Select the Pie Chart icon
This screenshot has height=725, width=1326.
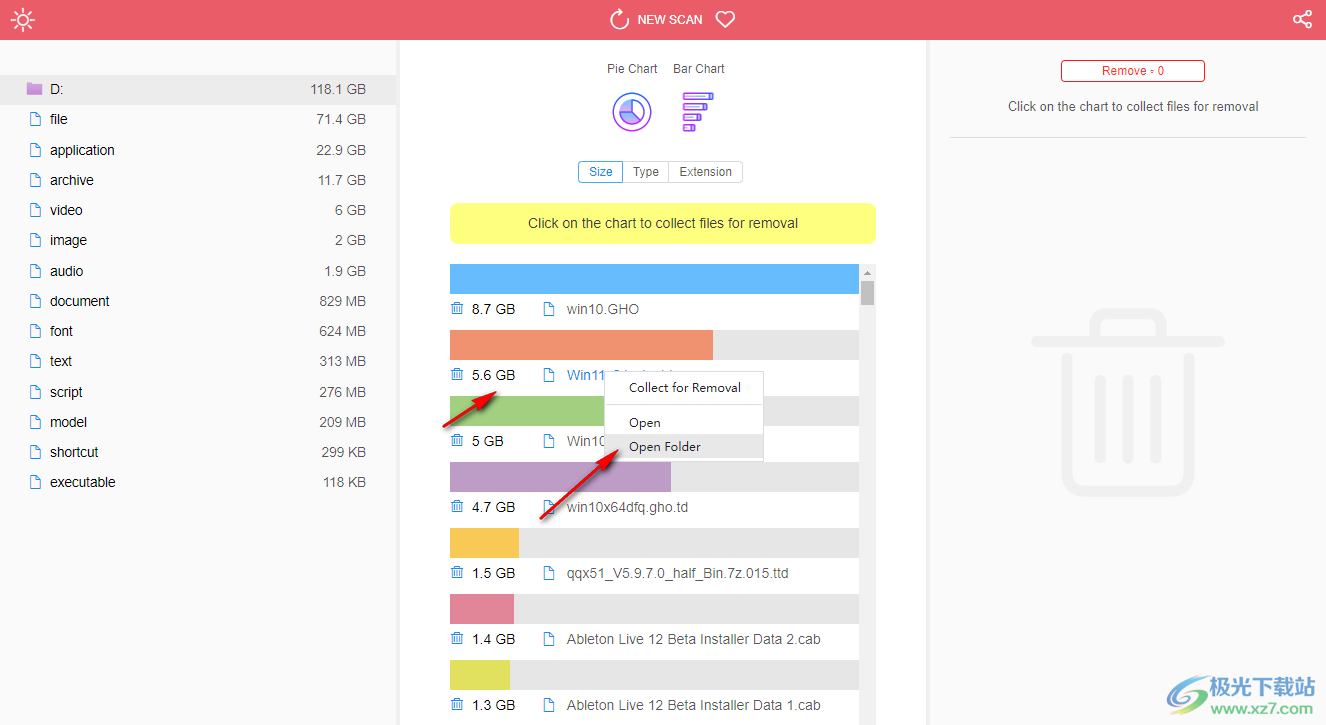point(632,111)
